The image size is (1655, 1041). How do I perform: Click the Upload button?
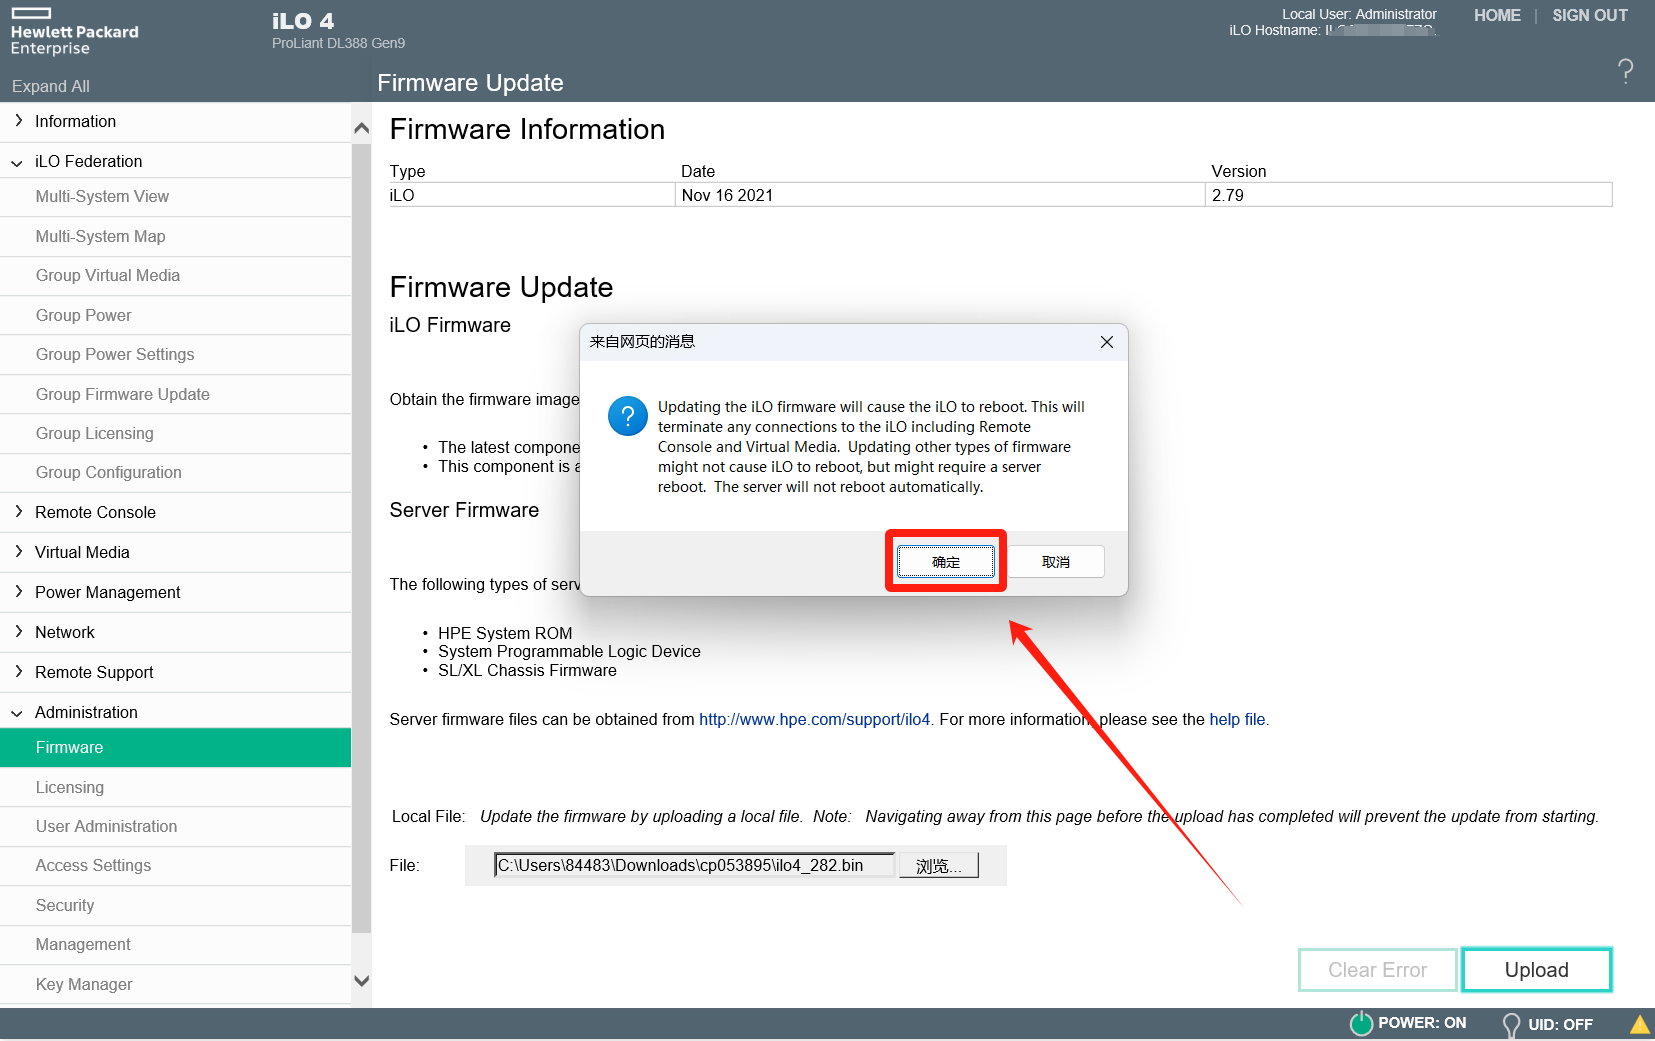coord(1536,970)
